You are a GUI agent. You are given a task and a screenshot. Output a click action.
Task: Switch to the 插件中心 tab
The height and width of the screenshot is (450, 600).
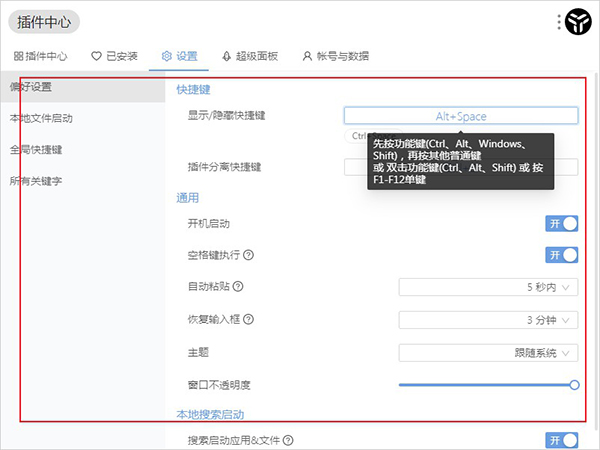[x=41, y=56]
